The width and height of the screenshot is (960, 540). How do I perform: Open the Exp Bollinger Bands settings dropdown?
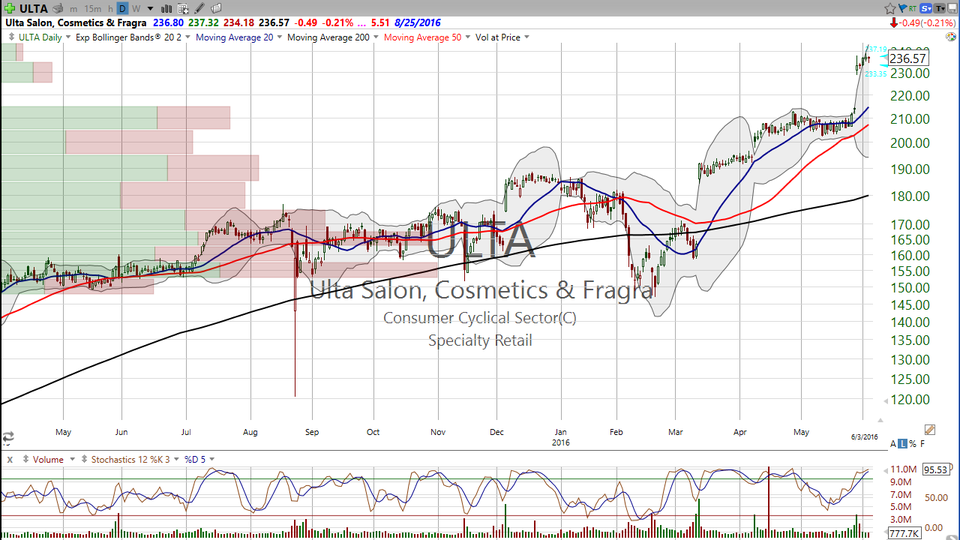(187, 38)
